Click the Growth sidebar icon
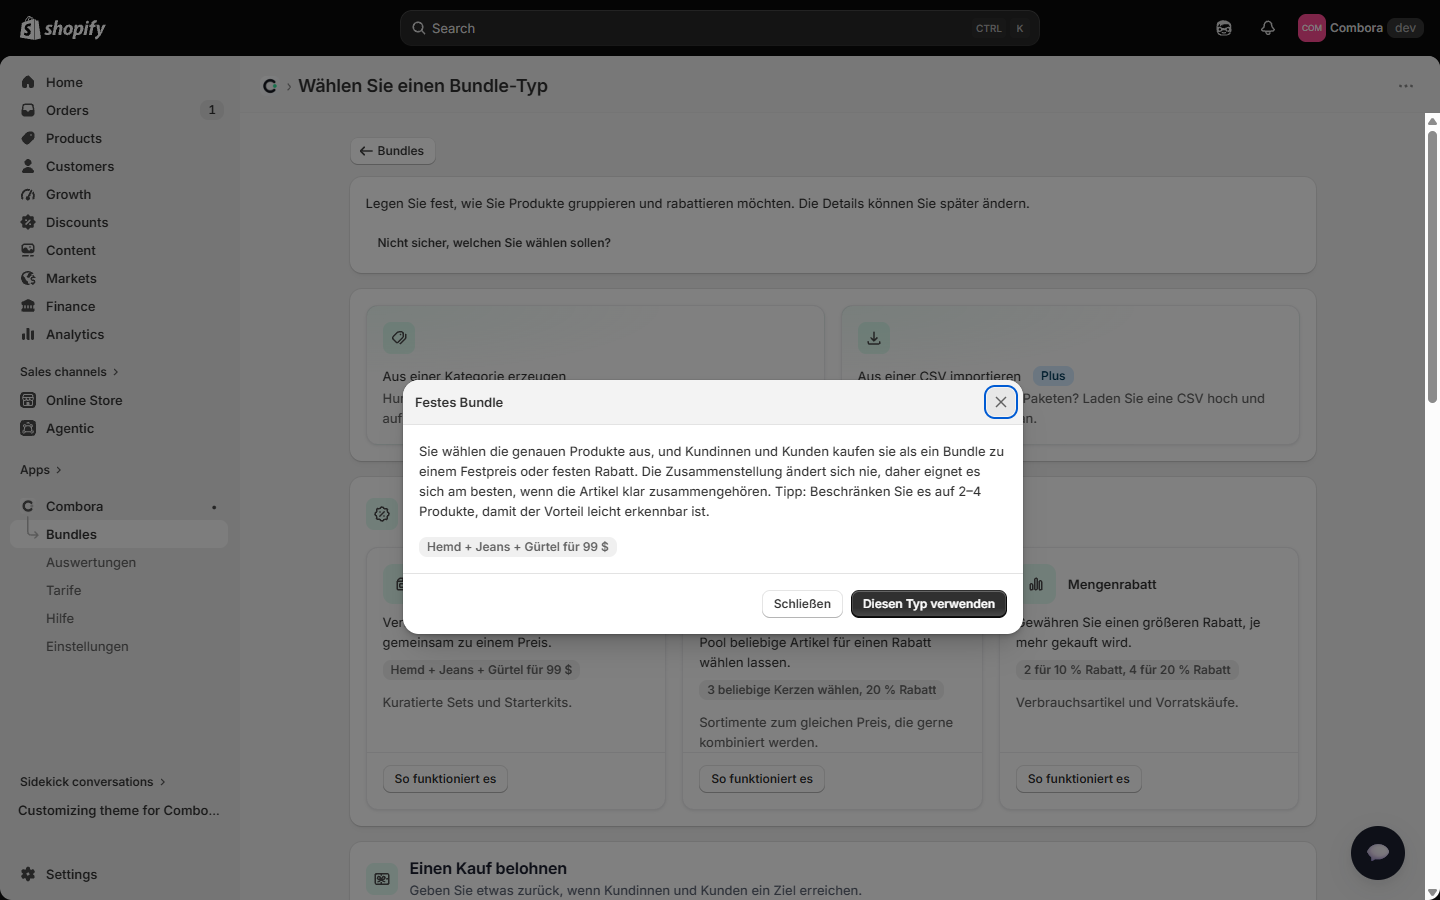This screenshot has width=1440, height=900. (x=28, y=194)
